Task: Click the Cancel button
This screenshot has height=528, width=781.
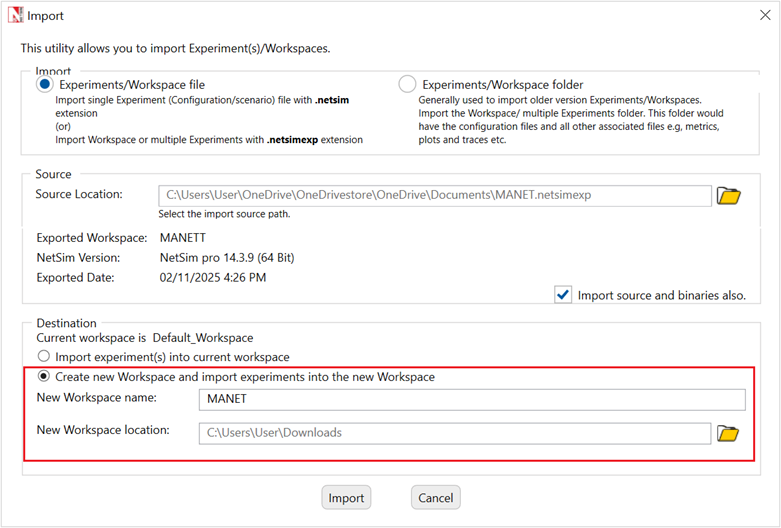Action: click(436, 498)
